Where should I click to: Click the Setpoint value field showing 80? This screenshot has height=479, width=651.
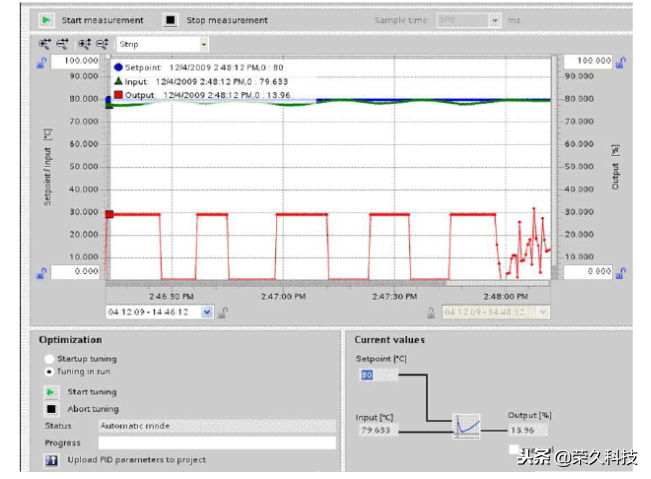coord(376,375)
